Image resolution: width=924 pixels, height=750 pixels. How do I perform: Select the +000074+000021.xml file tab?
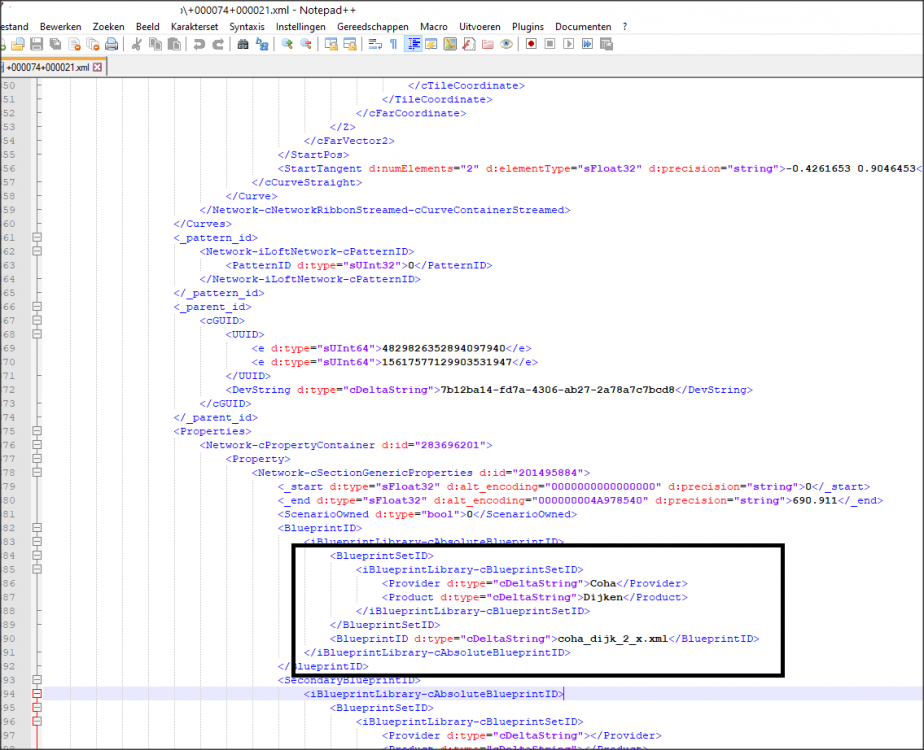[47, 68]
